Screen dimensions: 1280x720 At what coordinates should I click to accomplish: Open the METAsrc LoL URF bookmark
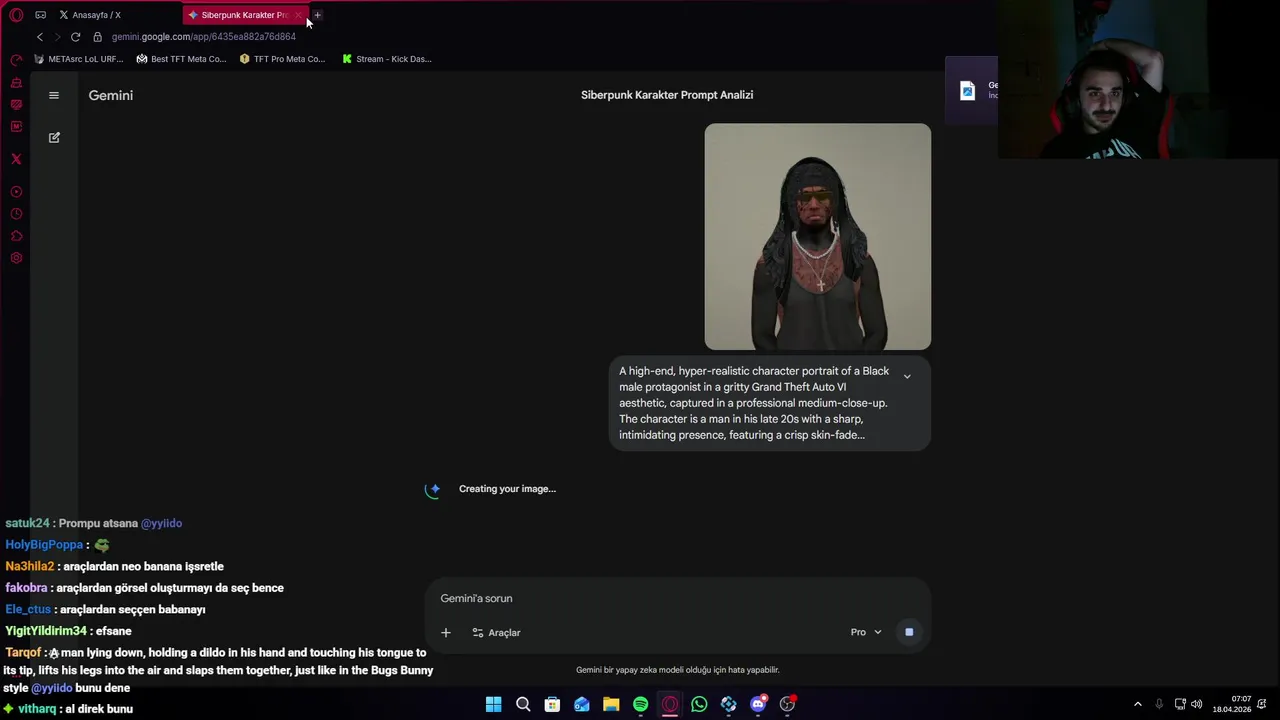79,59
